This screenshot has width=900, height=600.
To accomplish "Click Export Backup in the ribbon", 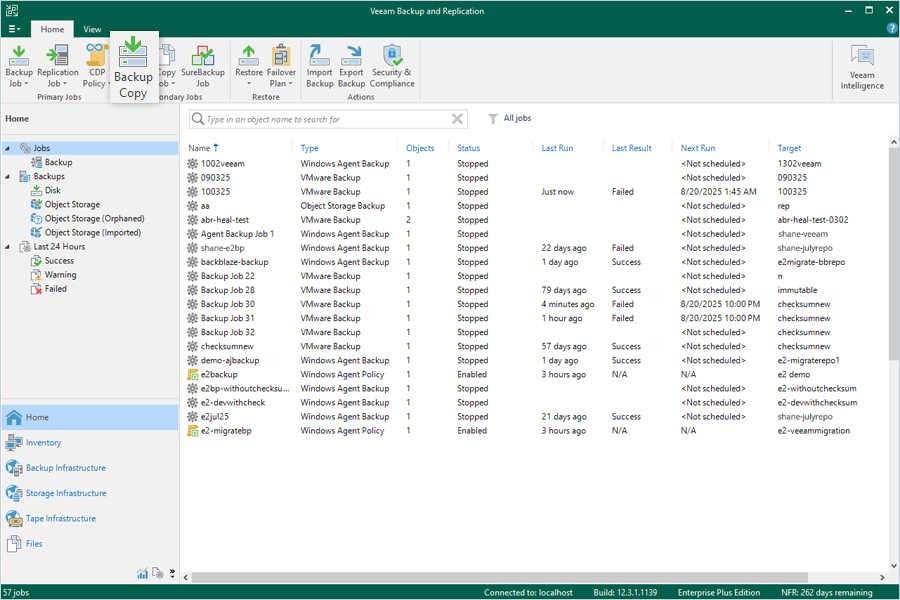I will (351, 66).
